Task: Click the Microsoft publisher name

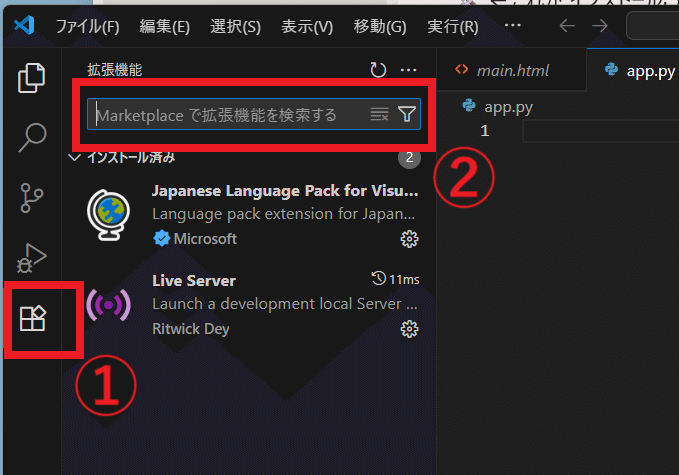Action: click(205, 239)
